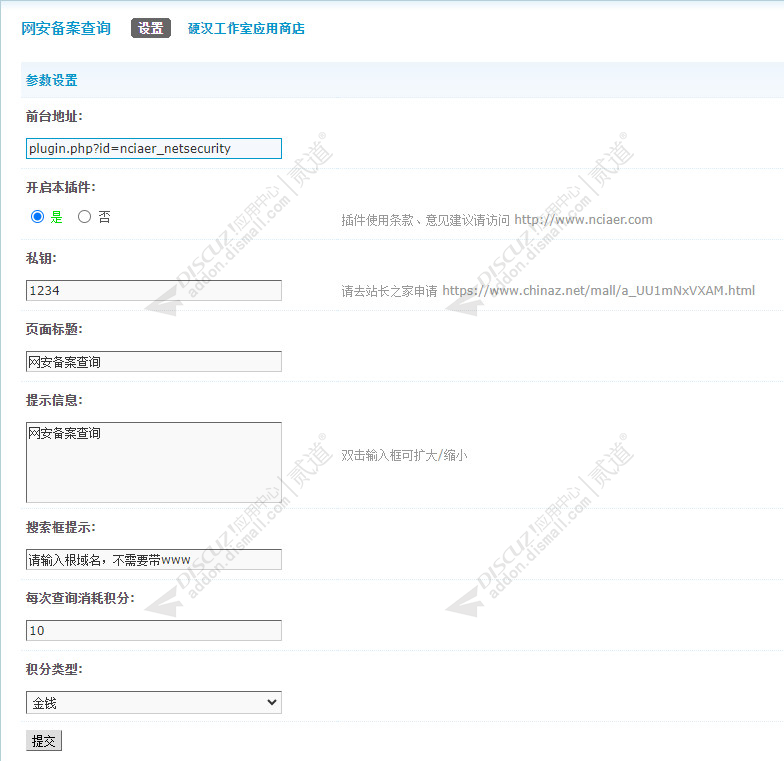The height and width of the screenshot is (761, 784).
Task: Select the 是 radio button
Action: click(38, 217)
